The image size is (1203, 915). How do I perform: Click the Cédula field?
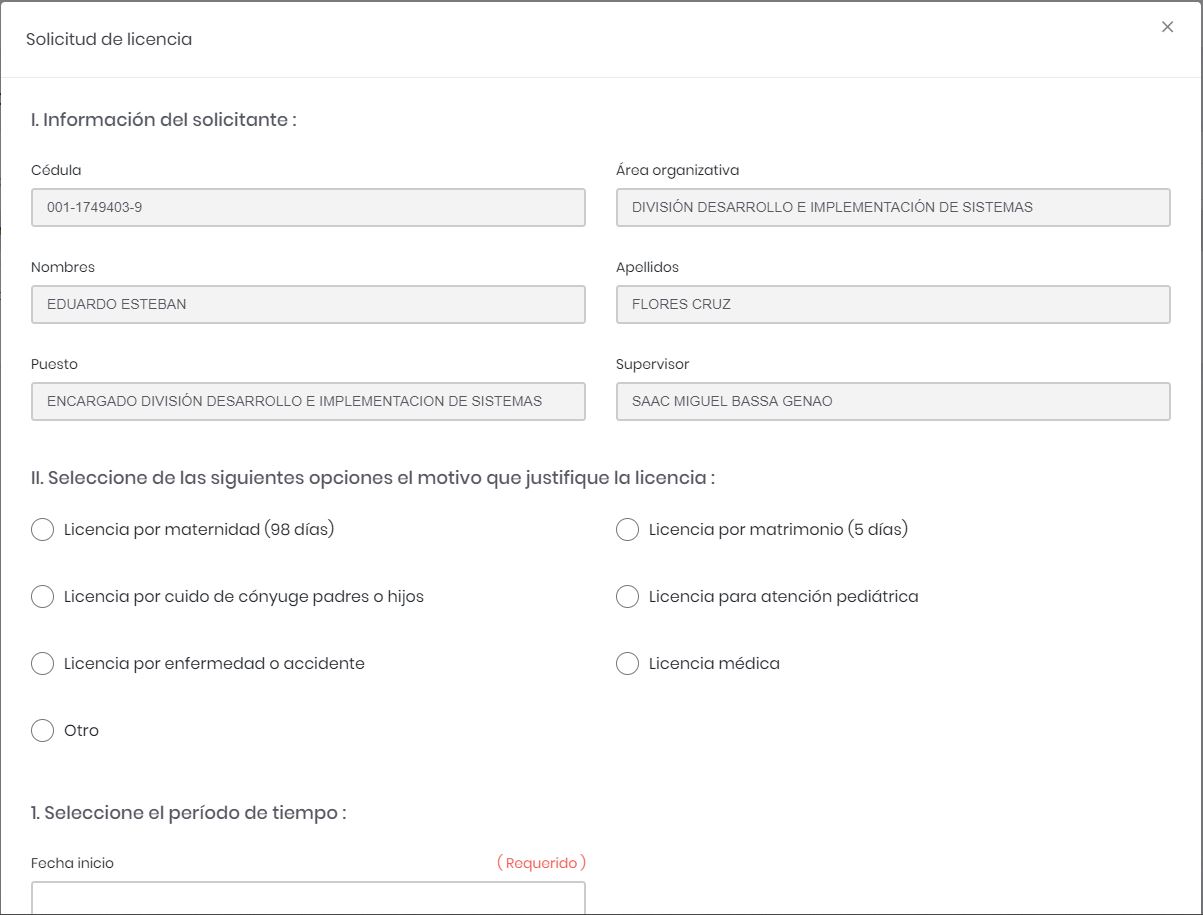pyautogui.click(x=308, y=208)
